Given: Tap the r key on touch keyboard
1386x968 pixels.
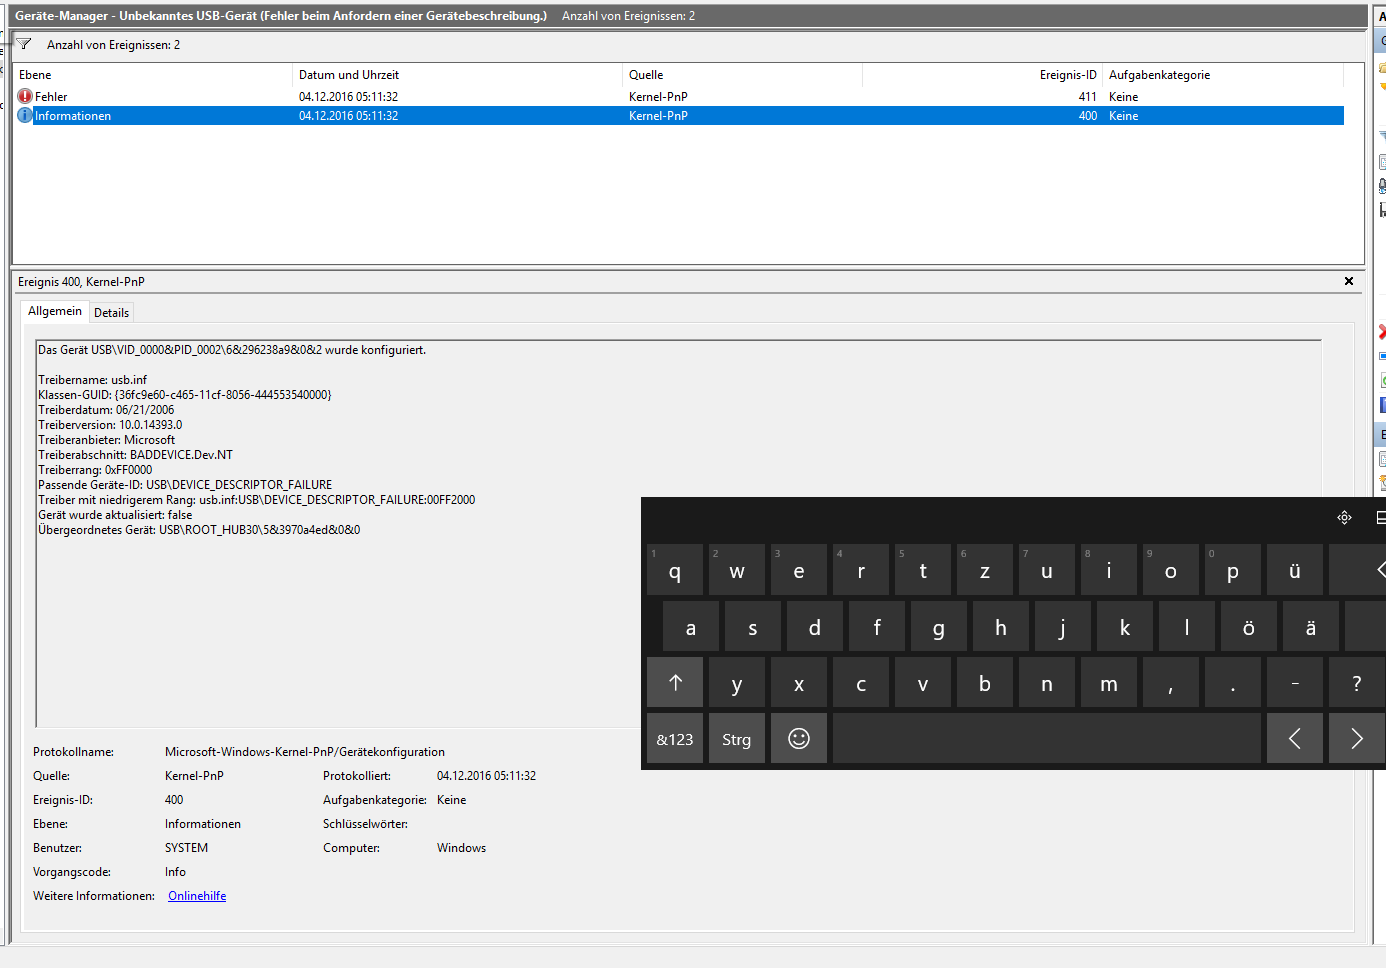Looking at the screenshot, I should 861,570.
